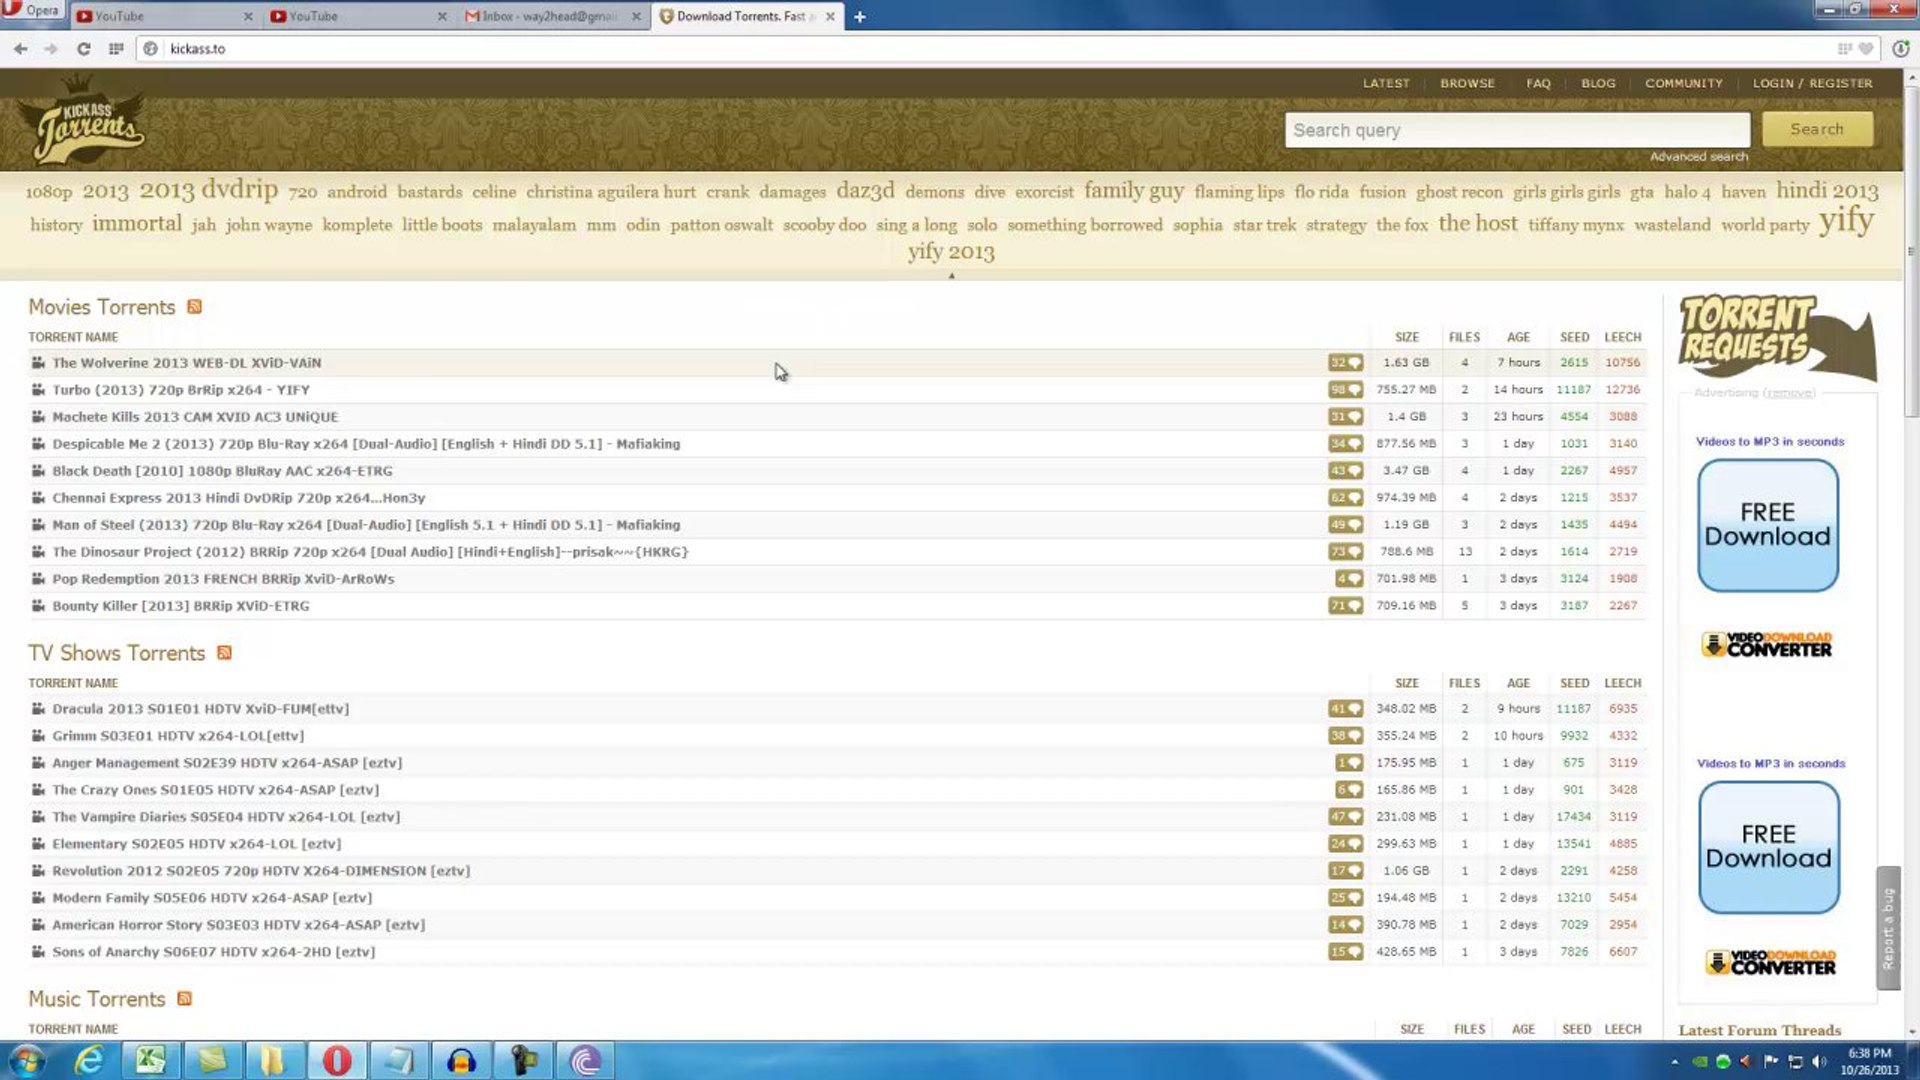
Task: Click the page vertical scrollbar thumb
Action: 1911,250
